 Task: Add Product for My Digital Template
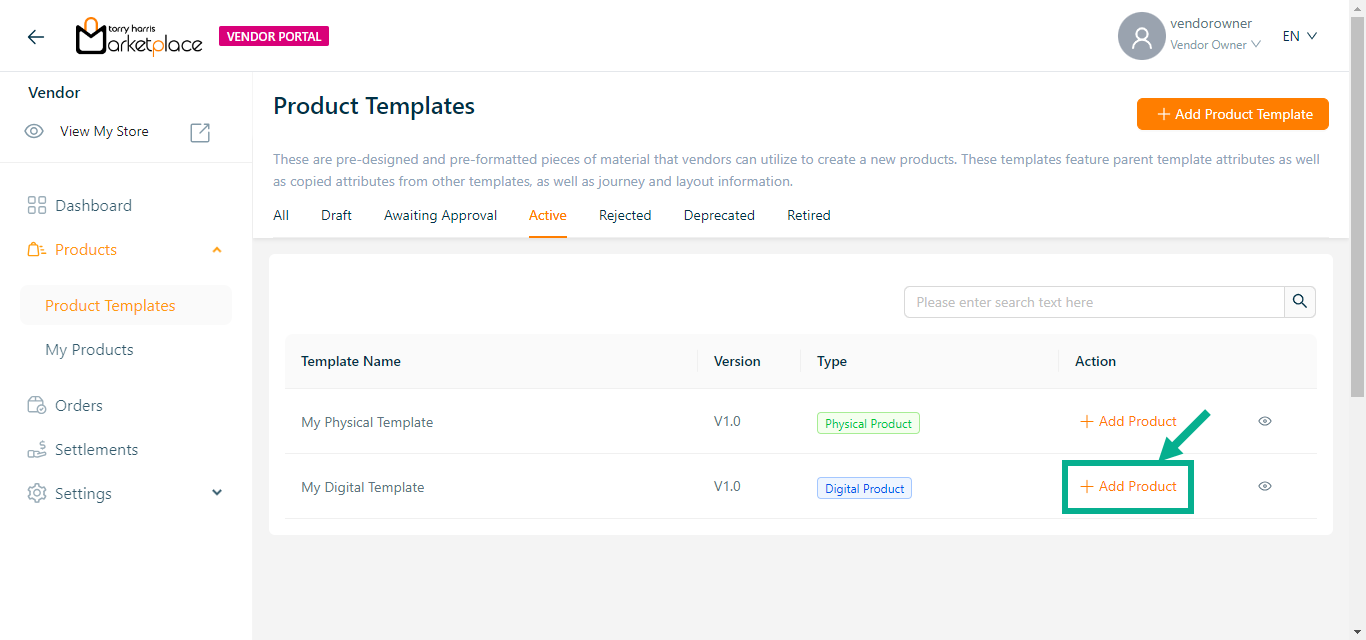coord(1128,487)
